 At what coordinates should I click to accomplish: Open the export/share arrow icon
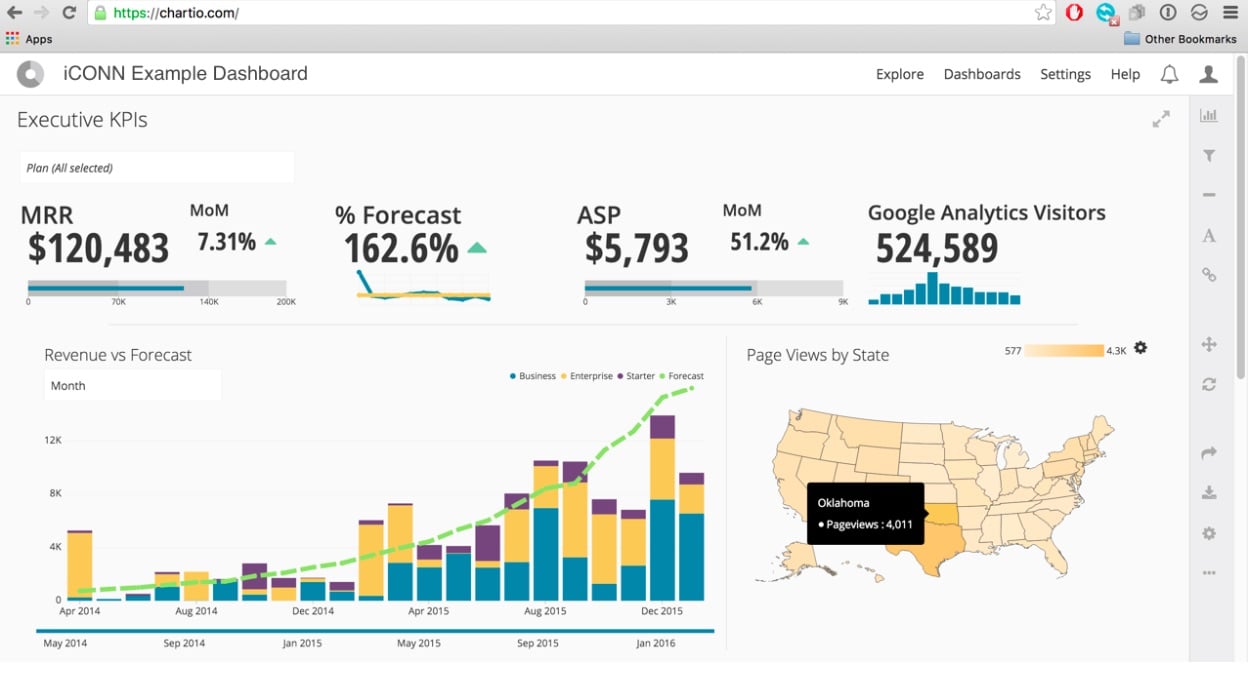(x=1209, y=452)
